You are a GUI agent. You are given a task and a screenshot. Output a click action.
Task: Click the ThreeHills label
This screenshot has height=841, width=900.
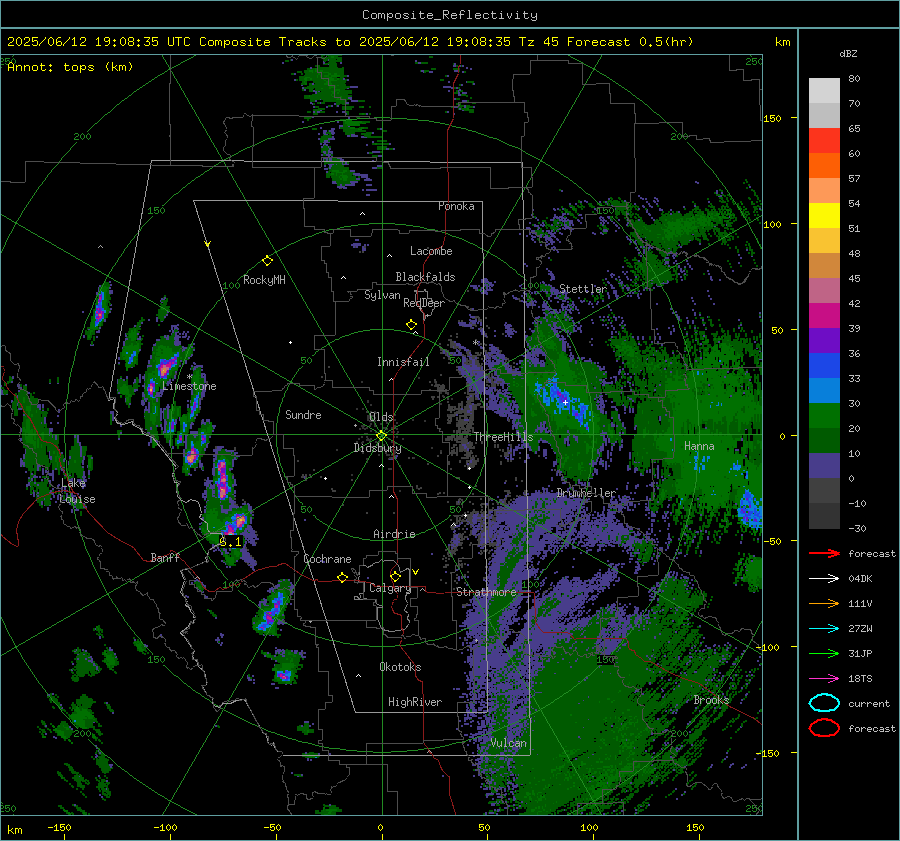[x=503, y=437]
